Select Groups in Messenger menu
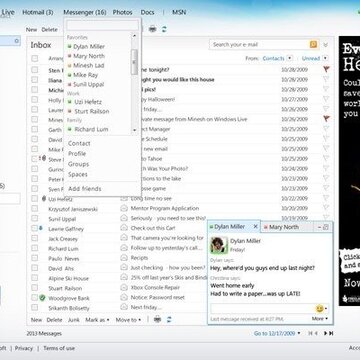The image size is (360, 360). tap(79, 164)
